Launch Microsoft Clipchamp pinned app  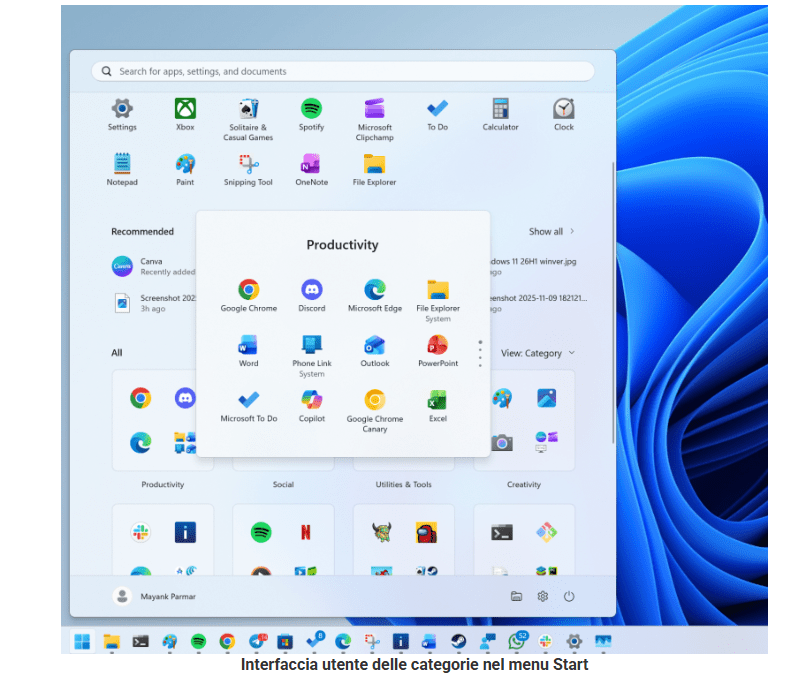tap(374, 109)
